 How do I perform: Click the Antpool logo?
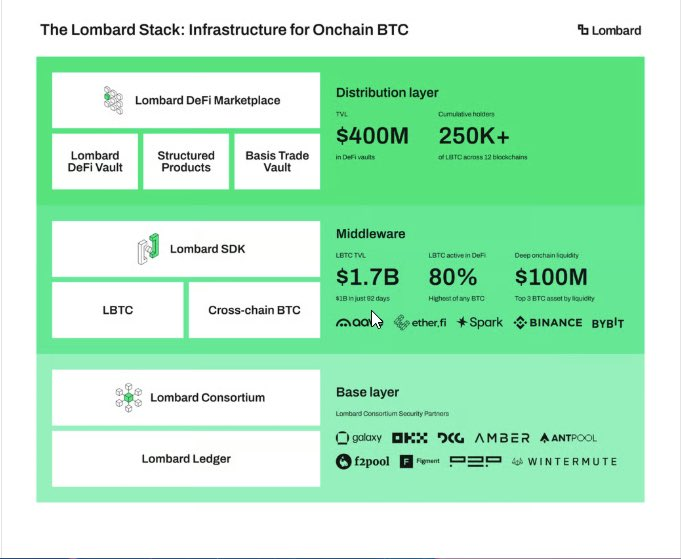click(x=568, y=438)
